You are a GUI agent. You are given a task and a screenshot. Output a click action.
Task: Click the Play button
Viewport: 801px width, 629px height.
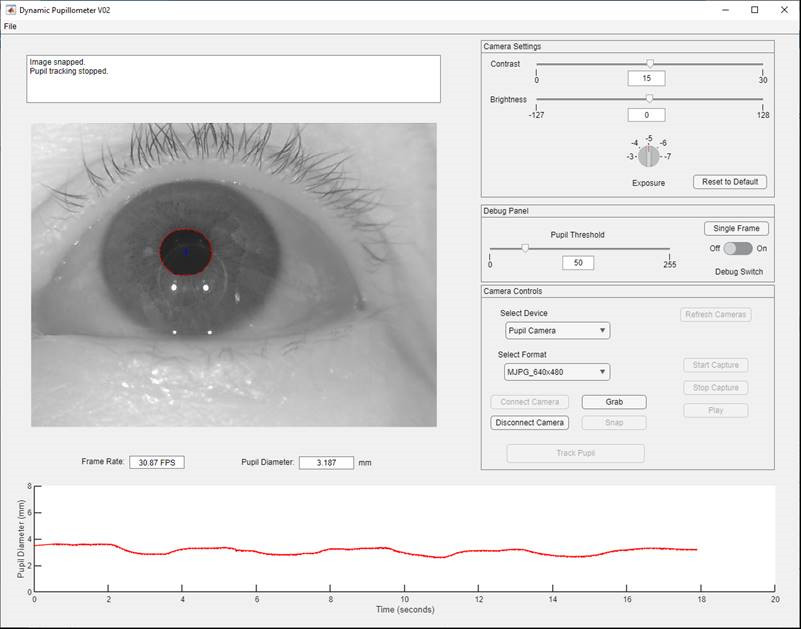tap(716, 410)
